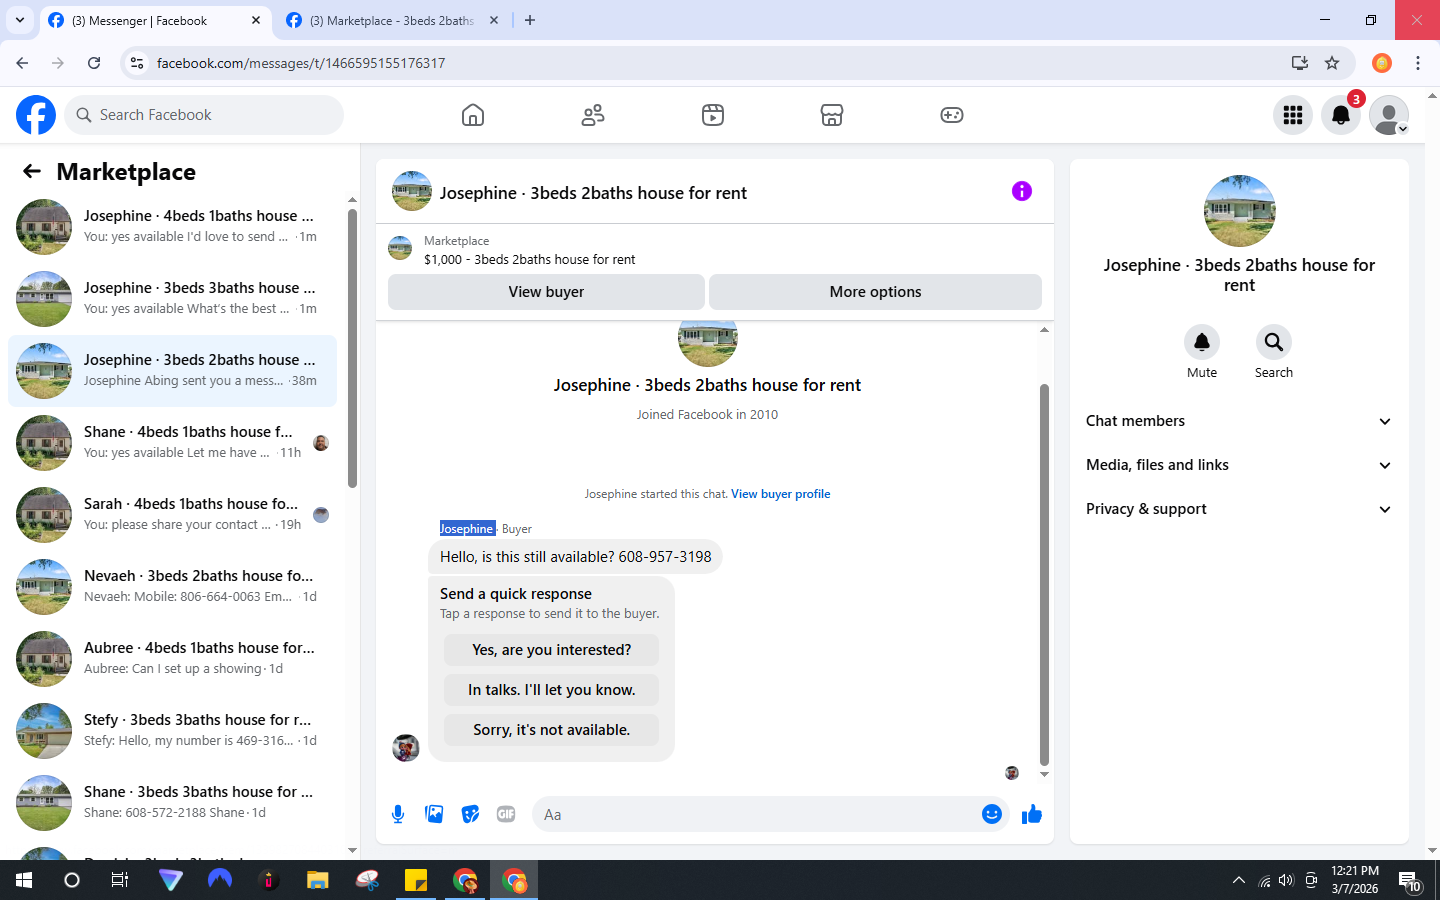Go back in the browser

click(22, 63)
